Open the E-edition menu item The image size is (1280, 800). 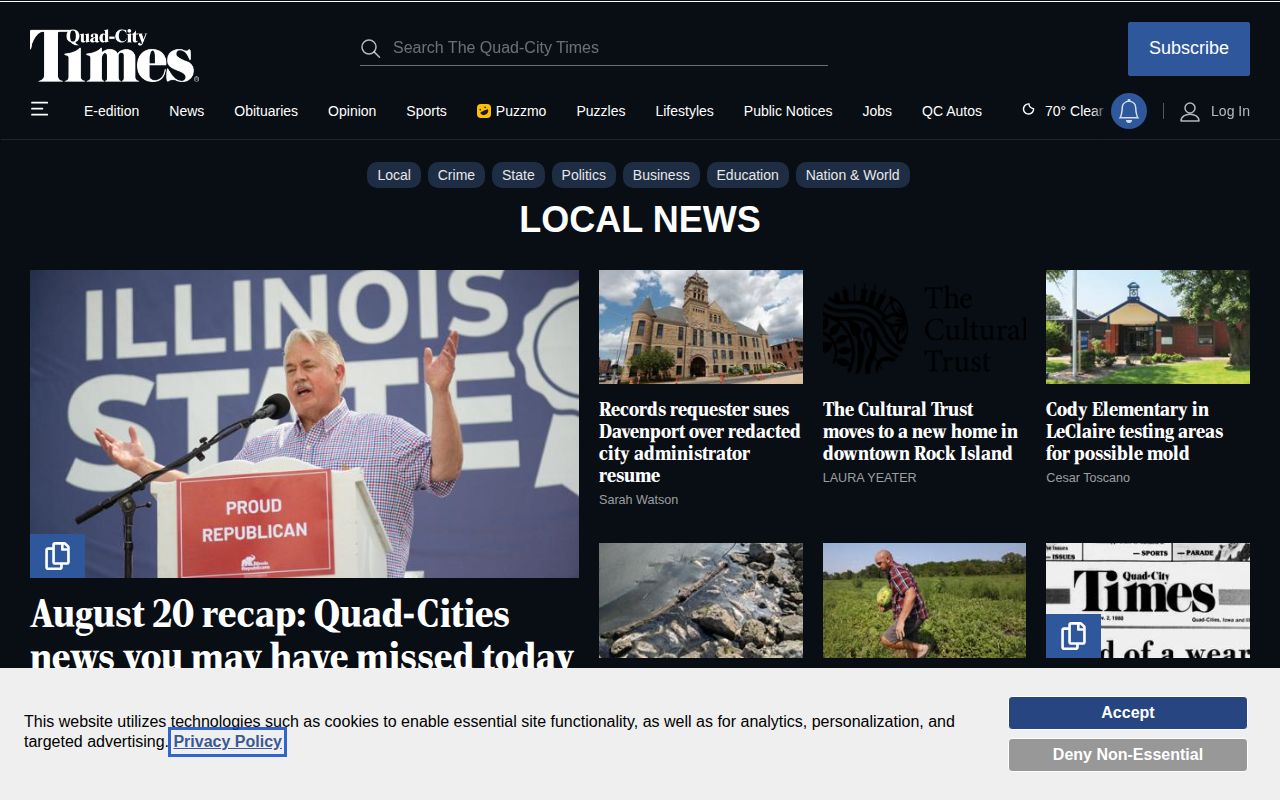[x=112, y=111]
